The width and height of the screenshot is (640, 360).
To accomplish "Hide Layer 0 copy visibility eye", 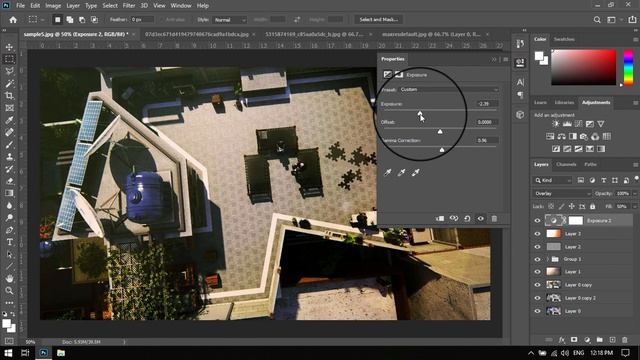I will coord(537,285).
